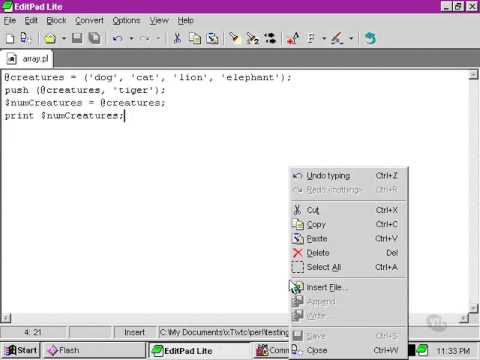Expand the Open folder dropdown arrow
Image resolution: width=480 pixels, height=360 pixels.
coord(64,39)
